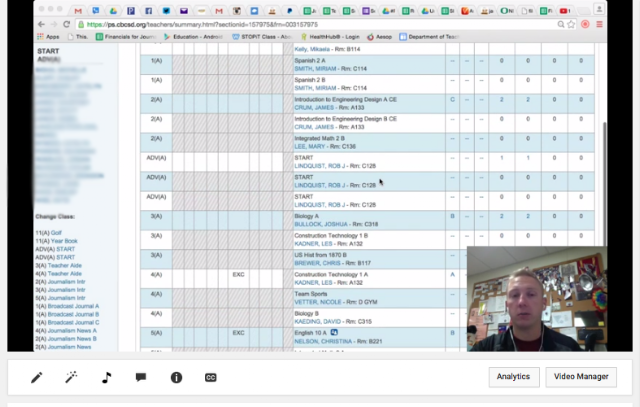Click the BULLOCK, JOSHUA teacher link

[321, 224]
